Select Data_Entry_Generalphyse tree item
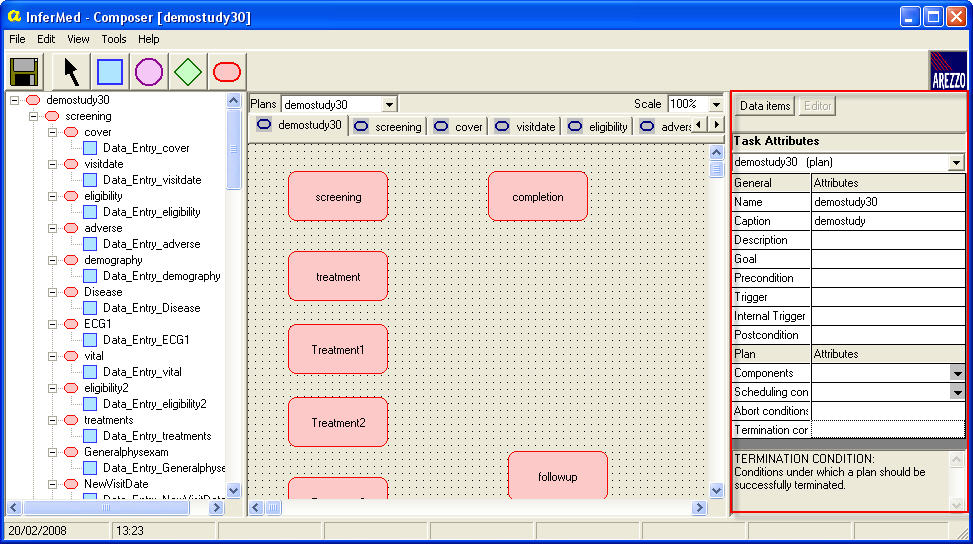 163,468
